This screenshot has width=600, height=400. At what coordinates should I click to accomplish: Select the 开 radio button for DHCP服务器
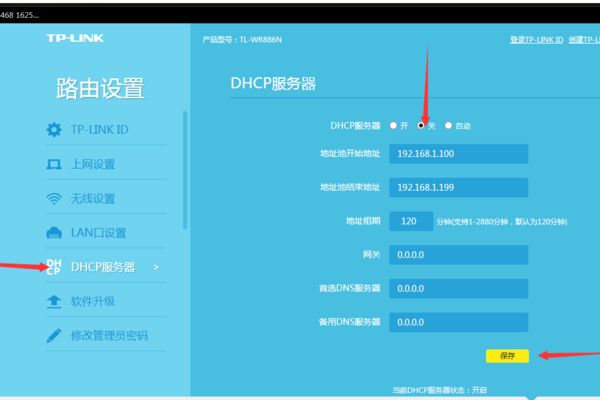[393, 126]
